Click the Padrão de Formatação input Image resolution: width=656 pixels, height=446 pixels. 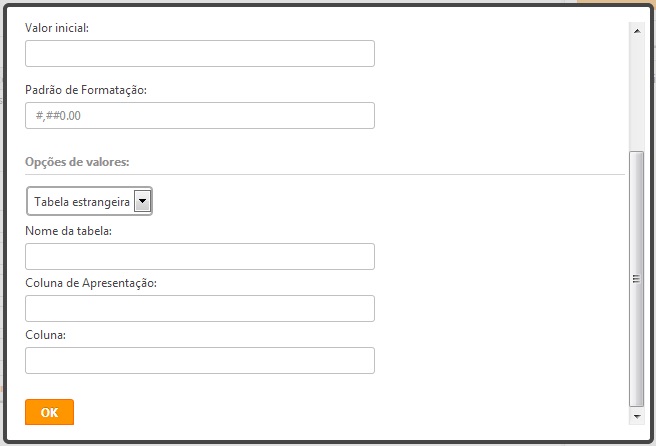[x=200, y=115]
